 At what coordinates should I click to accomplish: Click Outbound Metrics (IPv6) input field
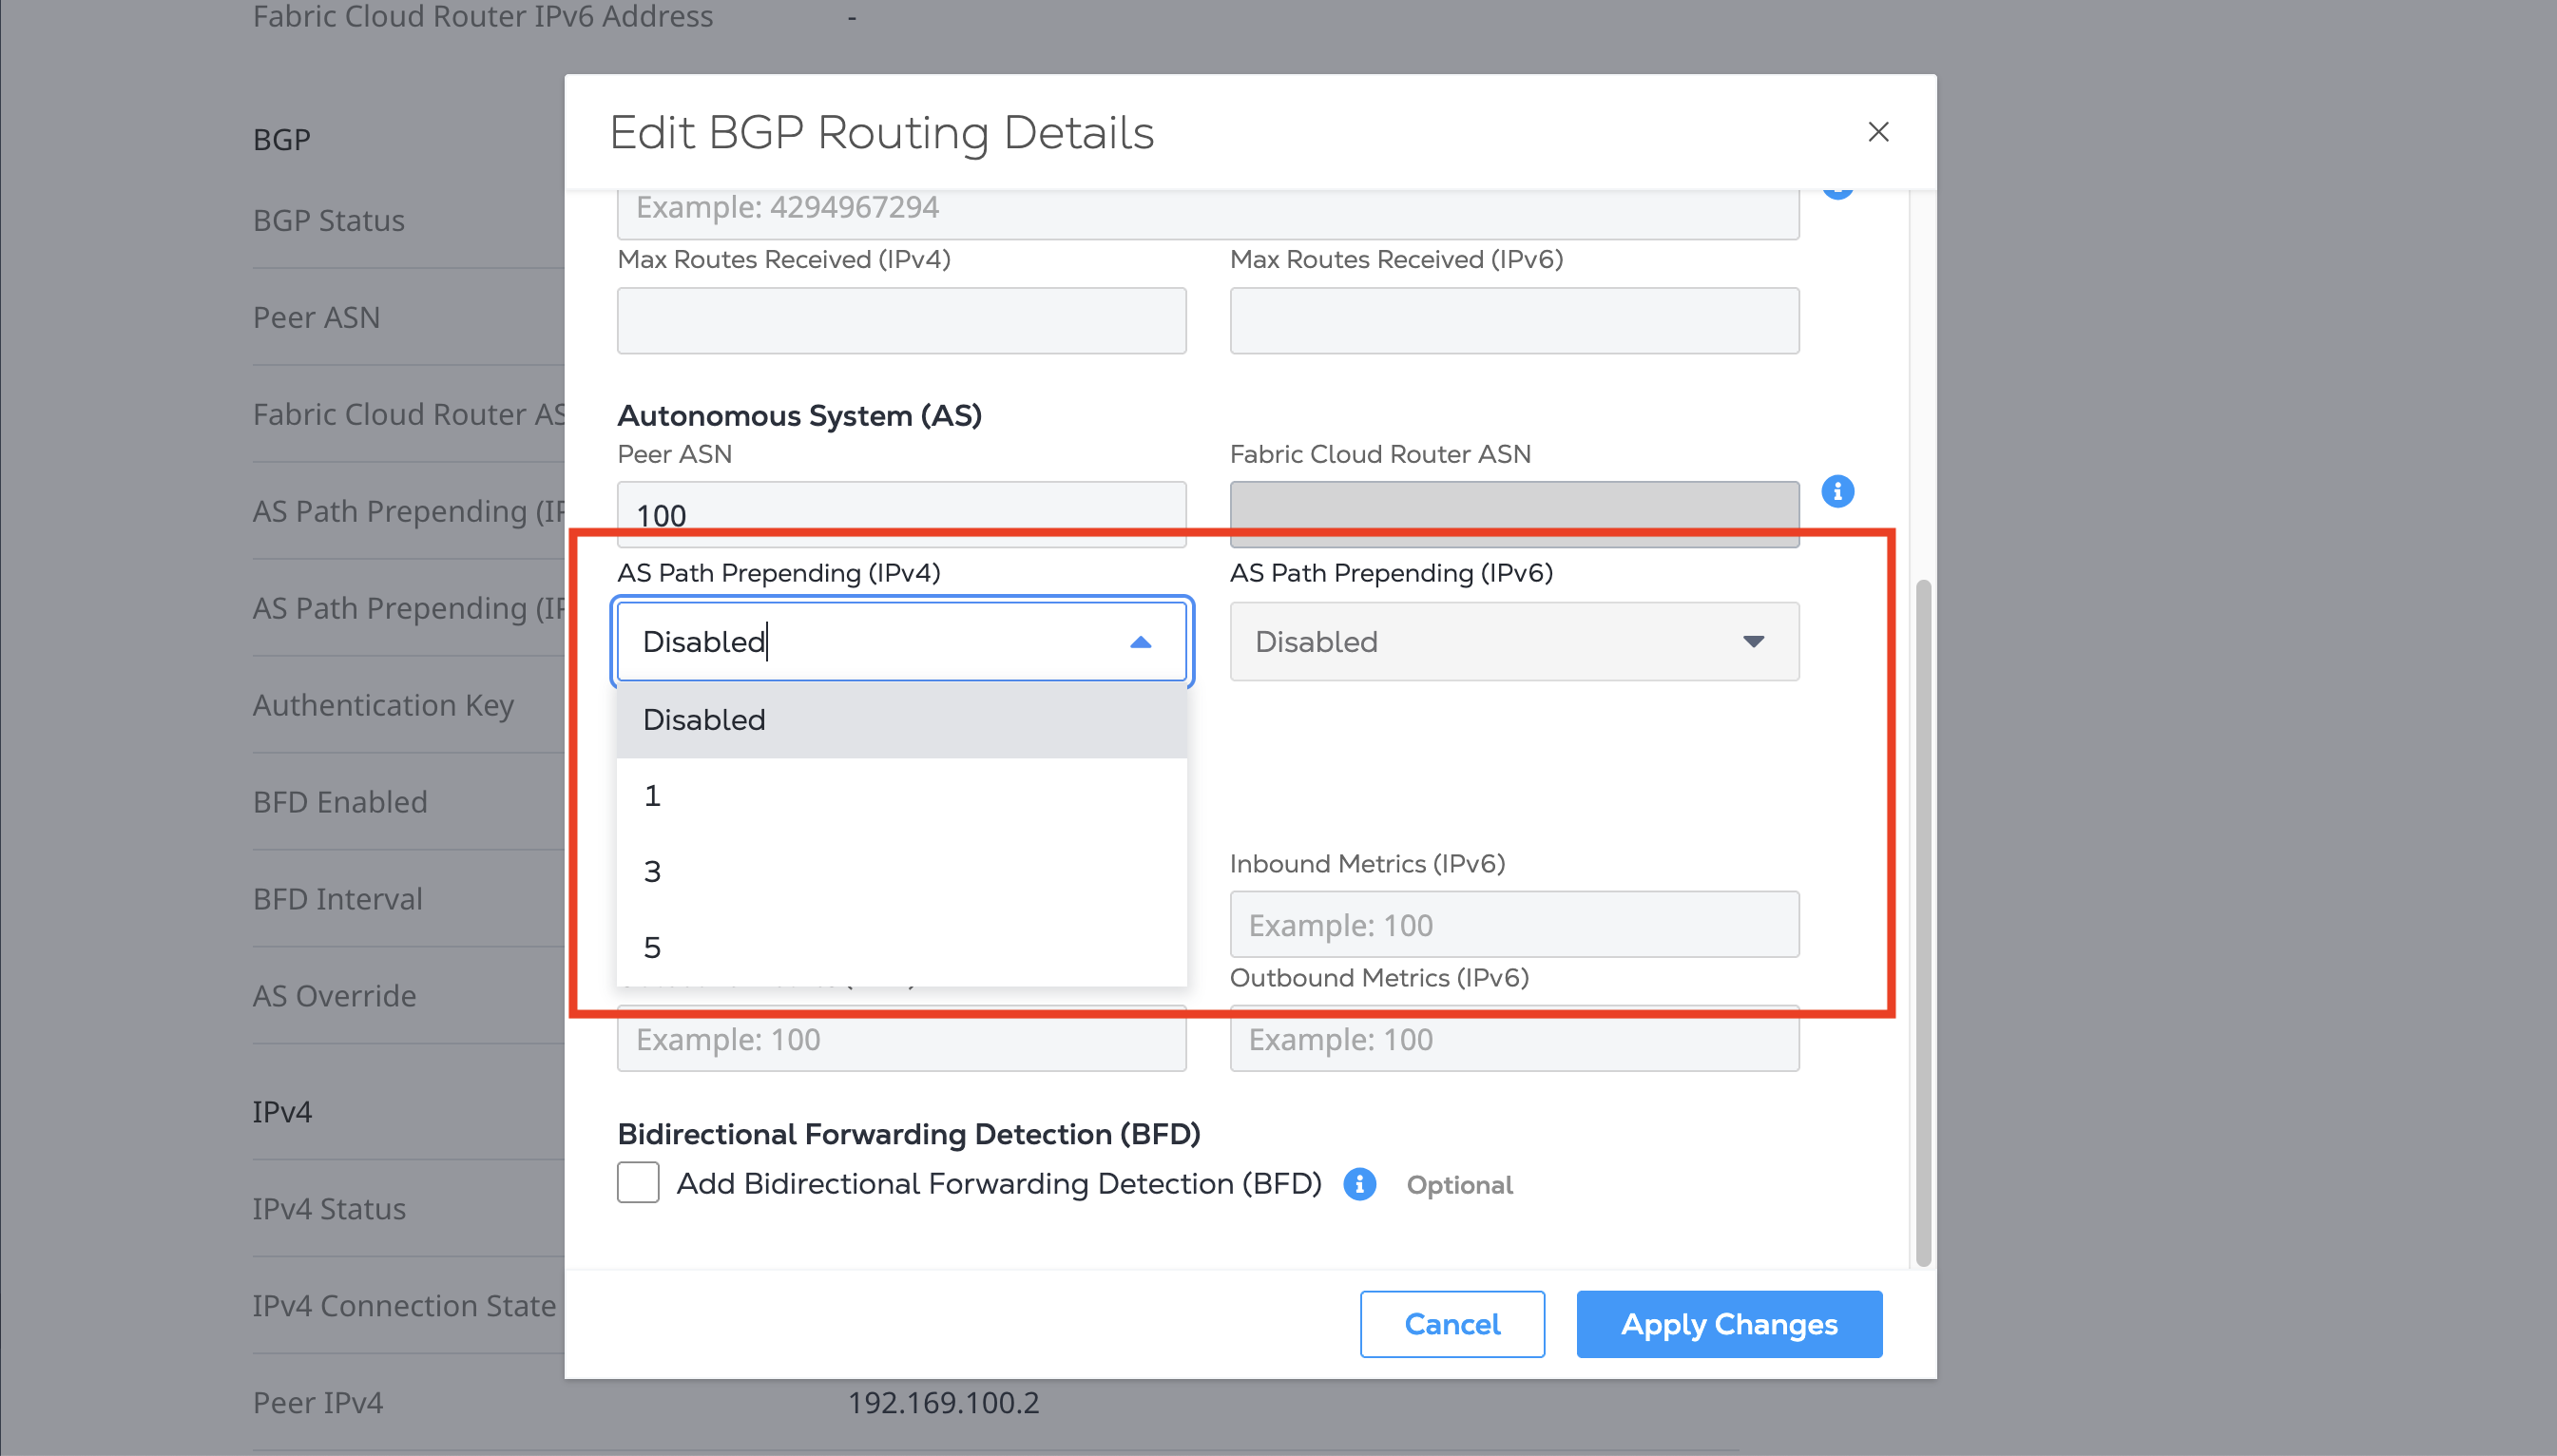1514,1040
